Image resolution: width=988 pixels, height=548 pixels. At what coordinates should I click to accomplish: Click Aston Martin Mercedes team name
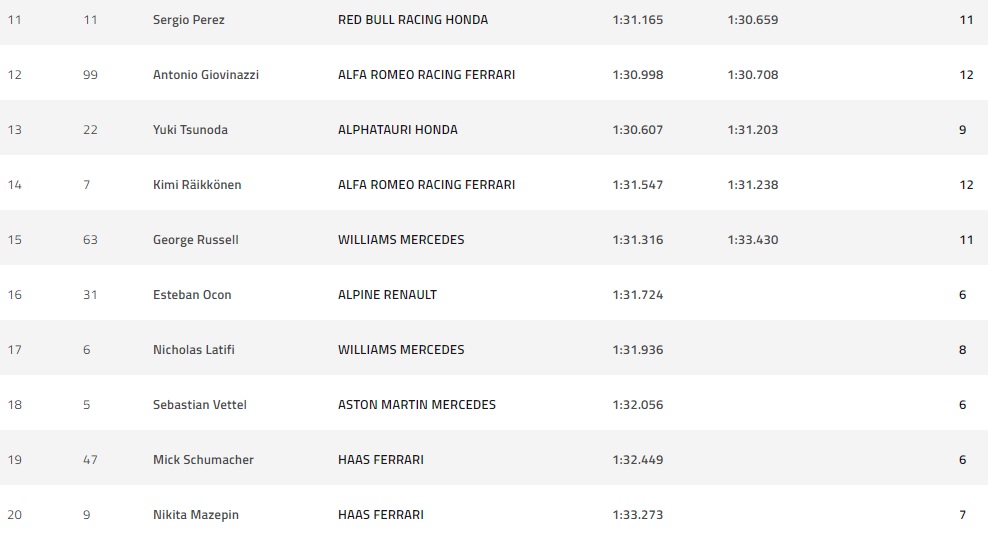pos(416,405)
